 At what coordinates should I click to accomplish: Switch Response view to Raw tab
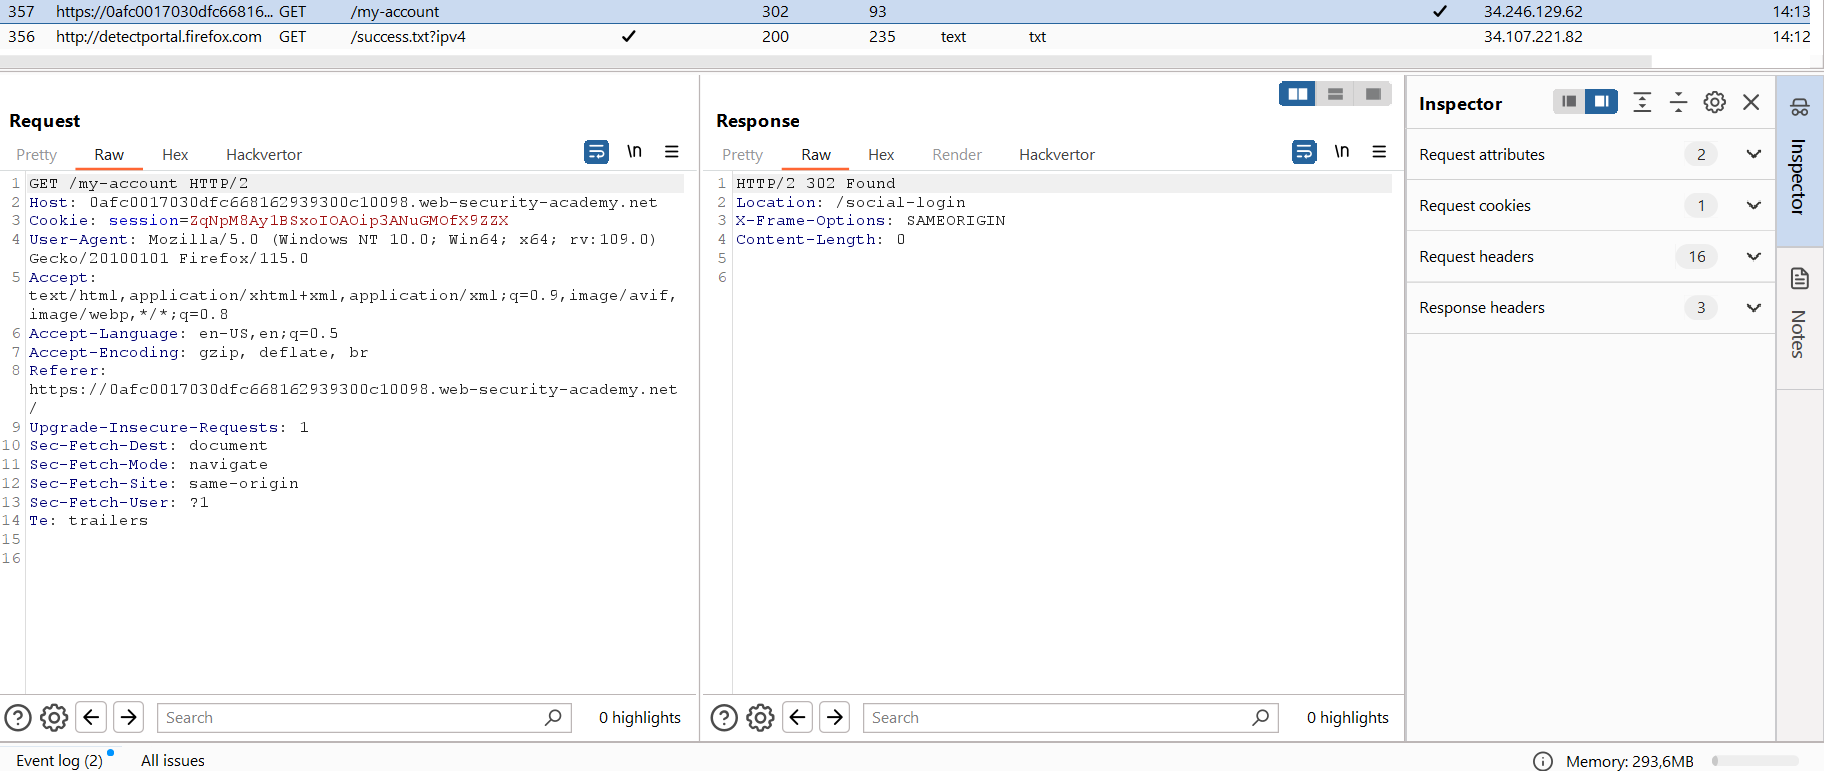pyautogui.click(x=816, y=154)
